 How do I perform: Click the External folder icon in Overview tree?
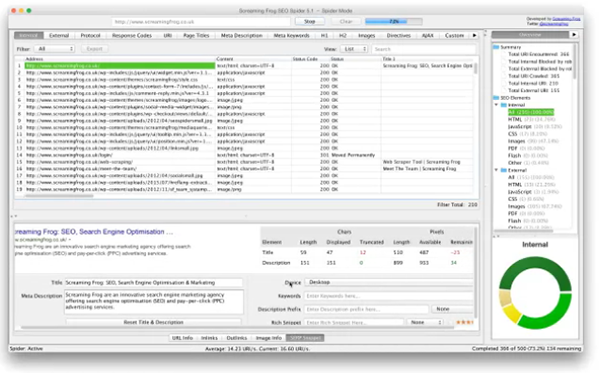[504, 170]
